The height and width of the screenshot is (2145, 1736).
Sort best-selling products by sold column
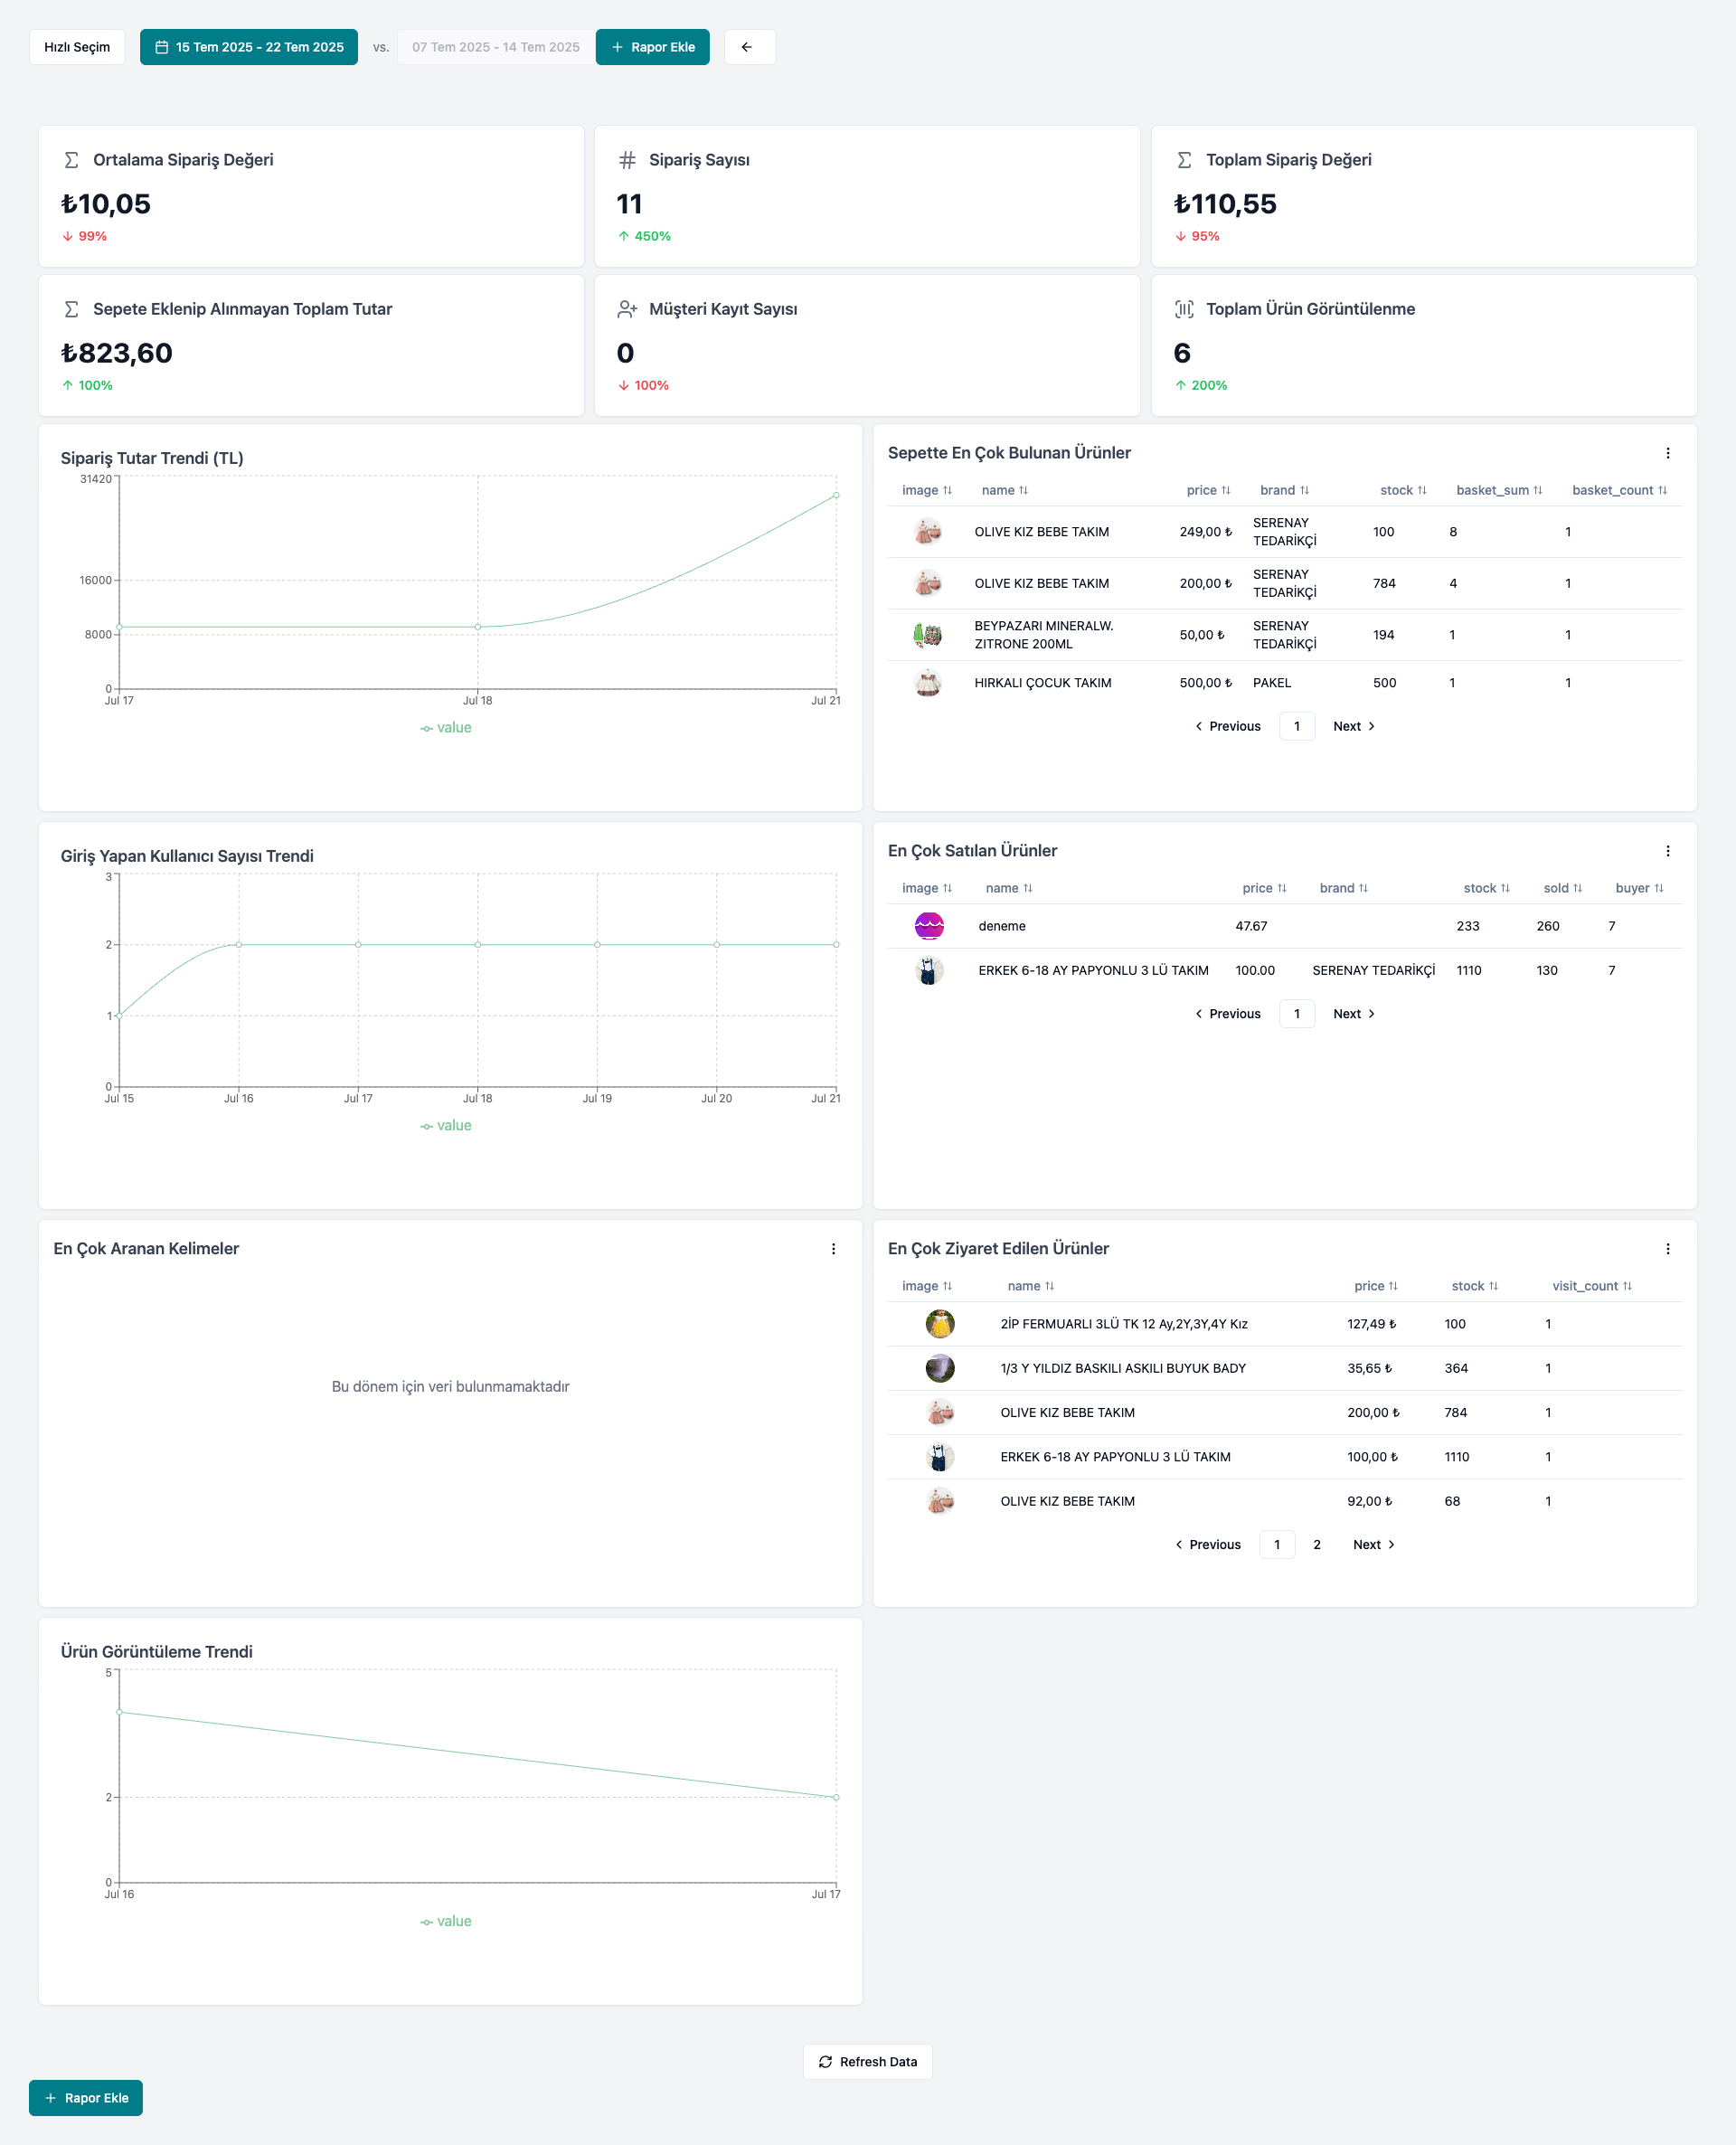(x=1562, y=888)
